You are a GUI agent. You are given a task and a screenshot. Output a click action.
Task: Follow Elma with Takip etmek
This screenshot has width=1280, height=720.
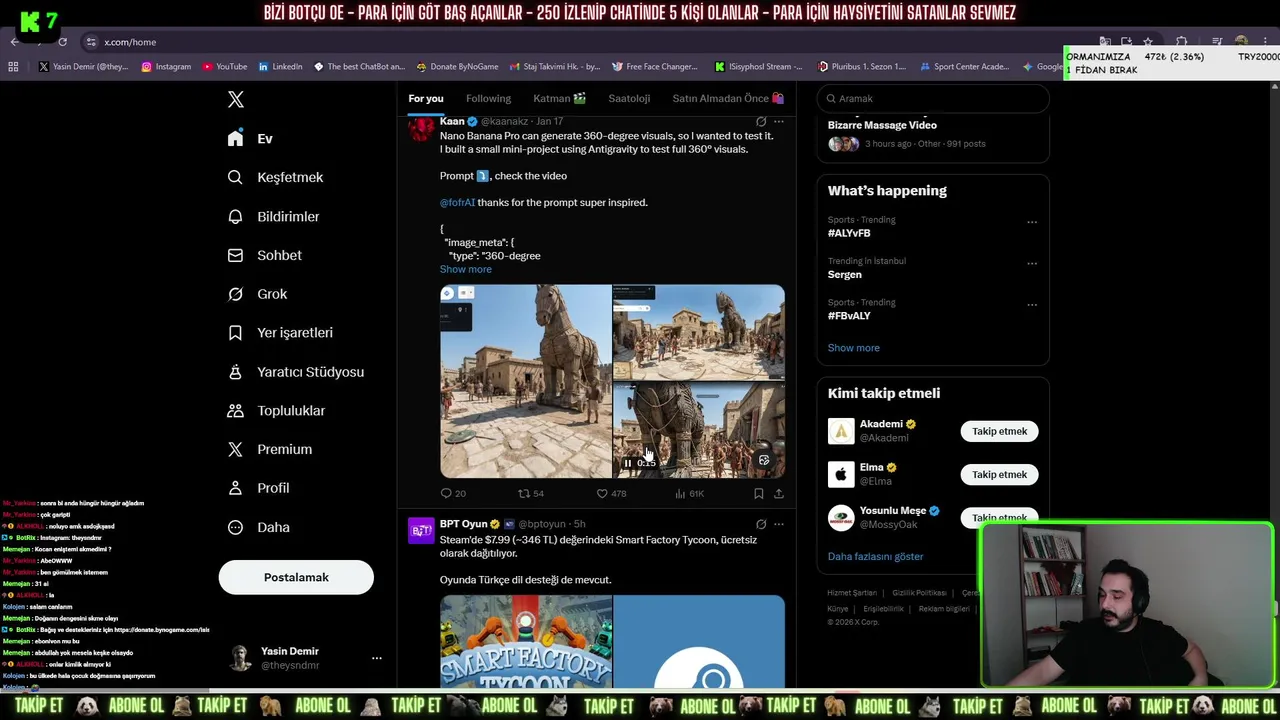tap(999, 474)
